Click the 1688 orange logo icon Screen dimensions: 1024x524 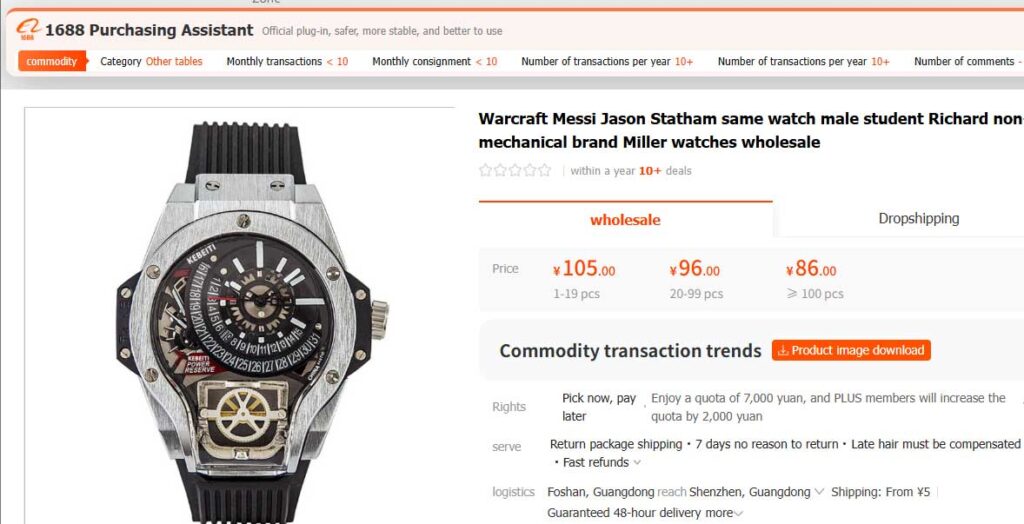pos(28,30)
